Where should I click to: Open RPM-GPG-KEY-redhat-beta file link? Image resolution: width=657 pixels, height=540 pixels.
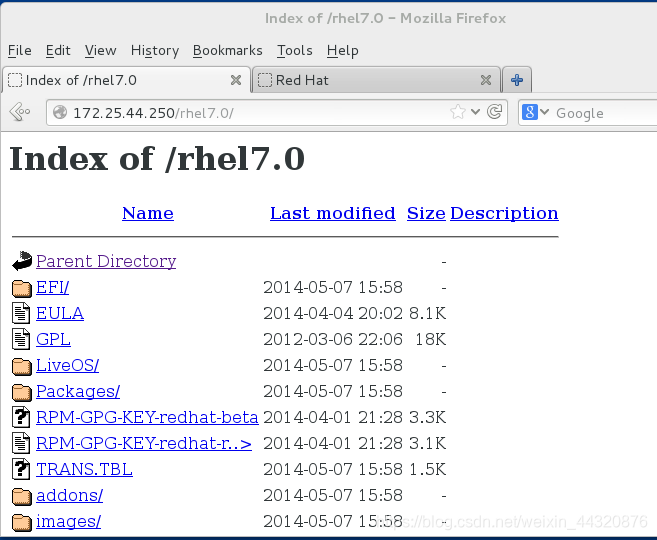pos(147,417)
